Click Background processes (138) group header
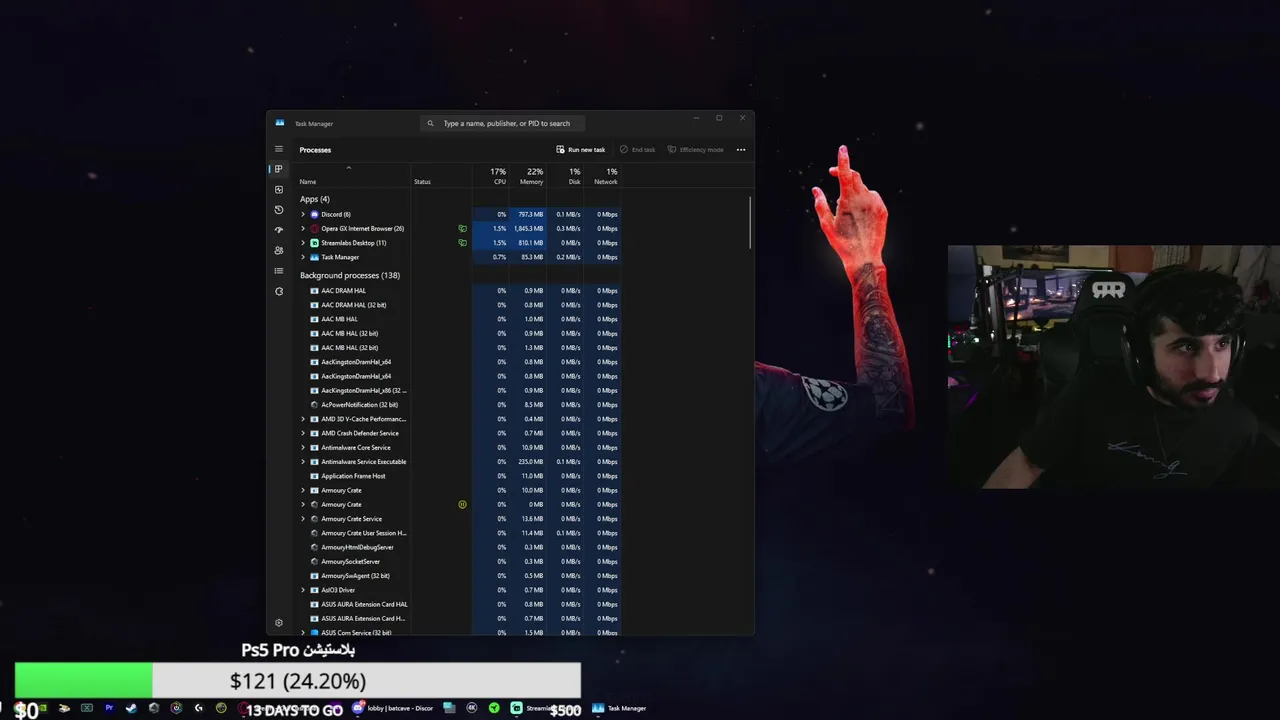1280x720 pixels. click(350, 275)
